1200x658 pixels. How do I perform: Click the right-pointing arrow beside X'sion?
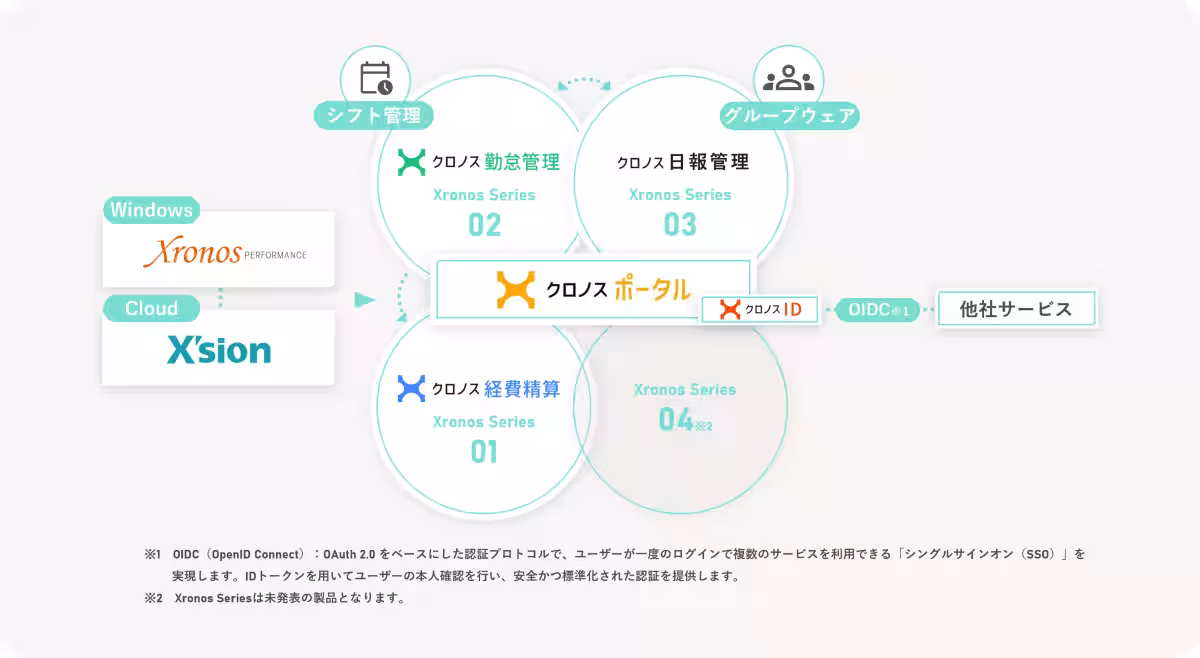point(365,300)
